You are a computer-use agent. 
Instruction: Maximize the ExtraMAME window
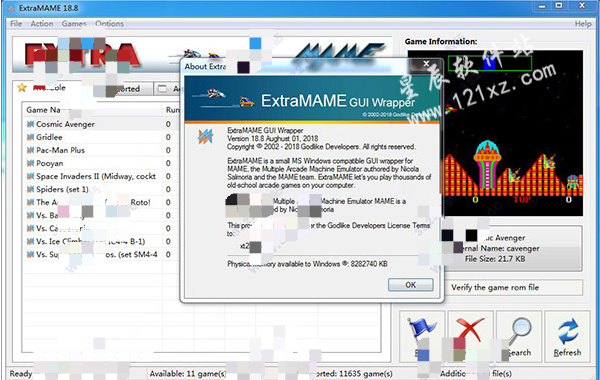559,6
